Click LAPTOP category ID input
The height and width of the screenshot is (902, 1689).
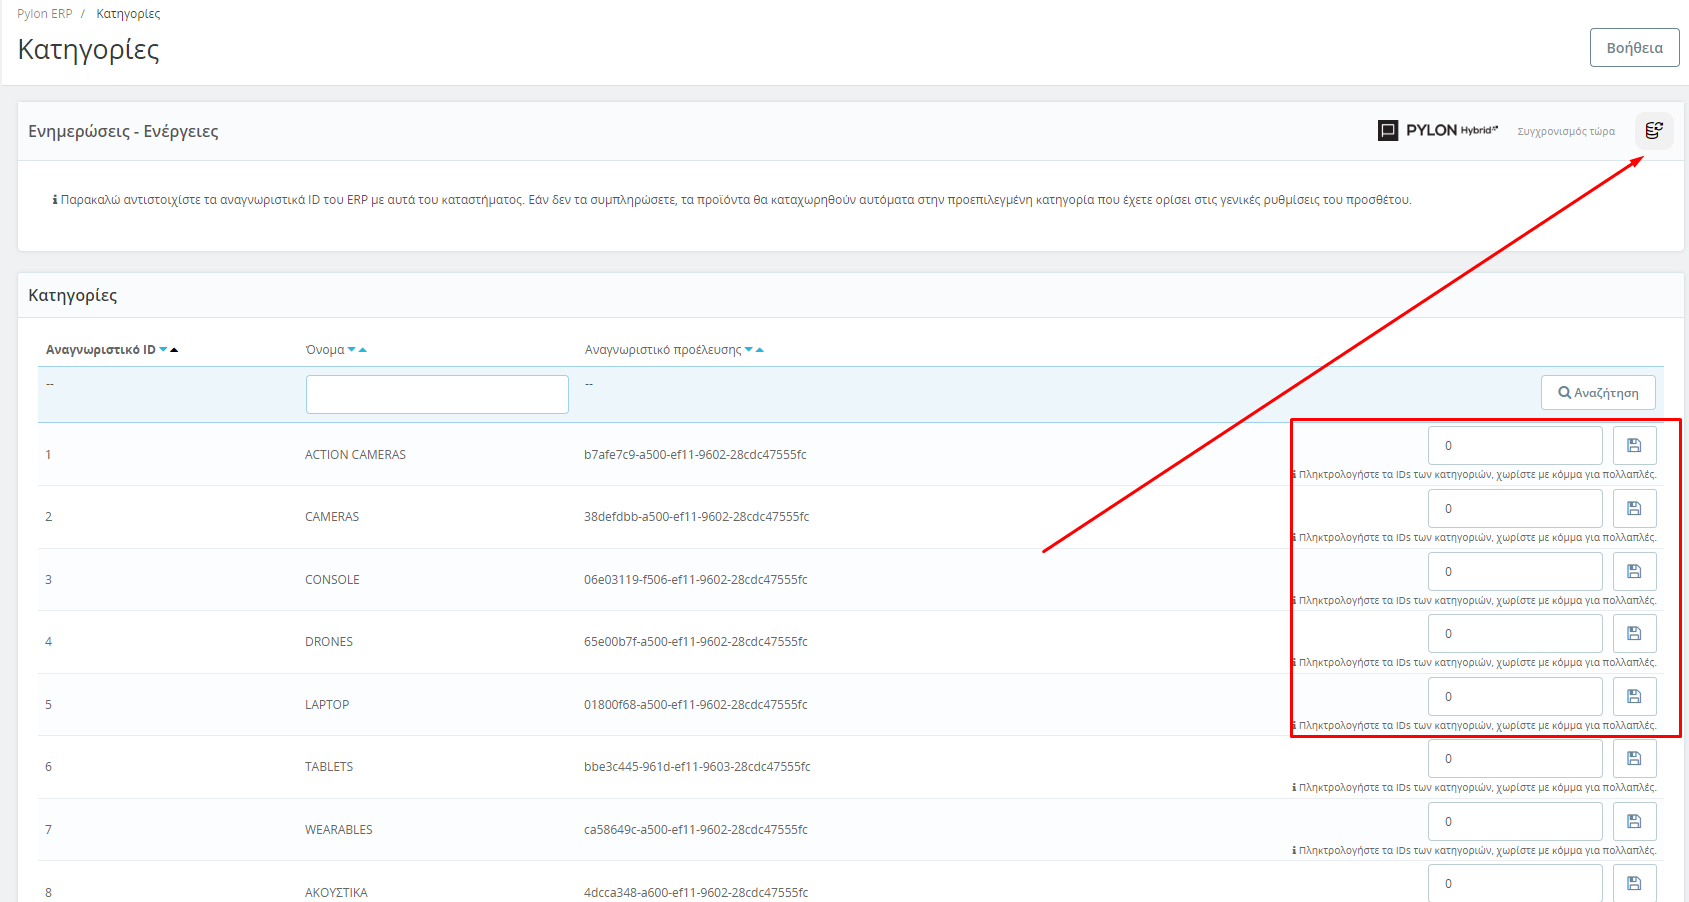click(1515, 697)
